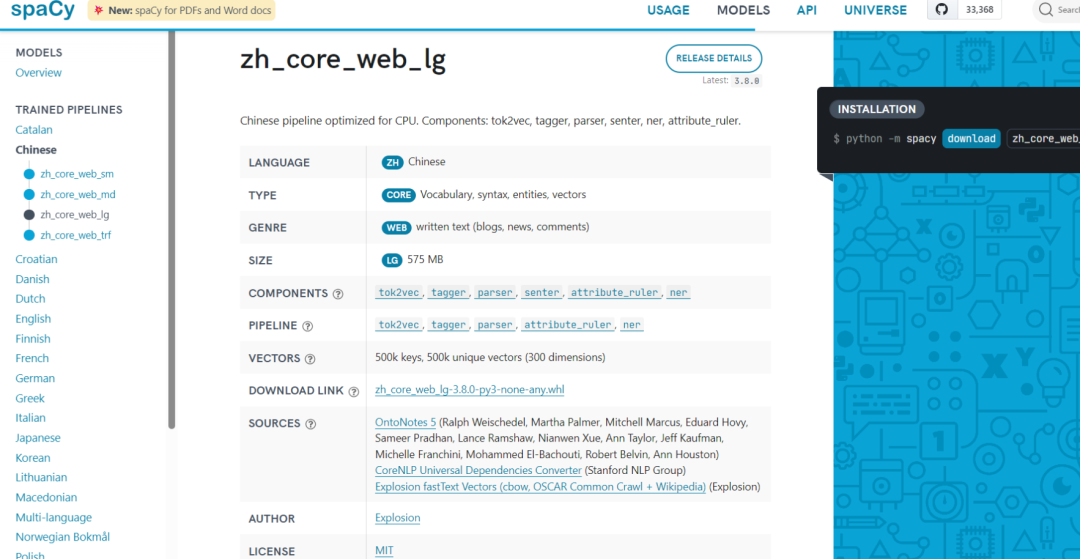Screen dimensions: 1080x559
Task: Expand the Finnish pipelines link
Action: pos(33,339)
